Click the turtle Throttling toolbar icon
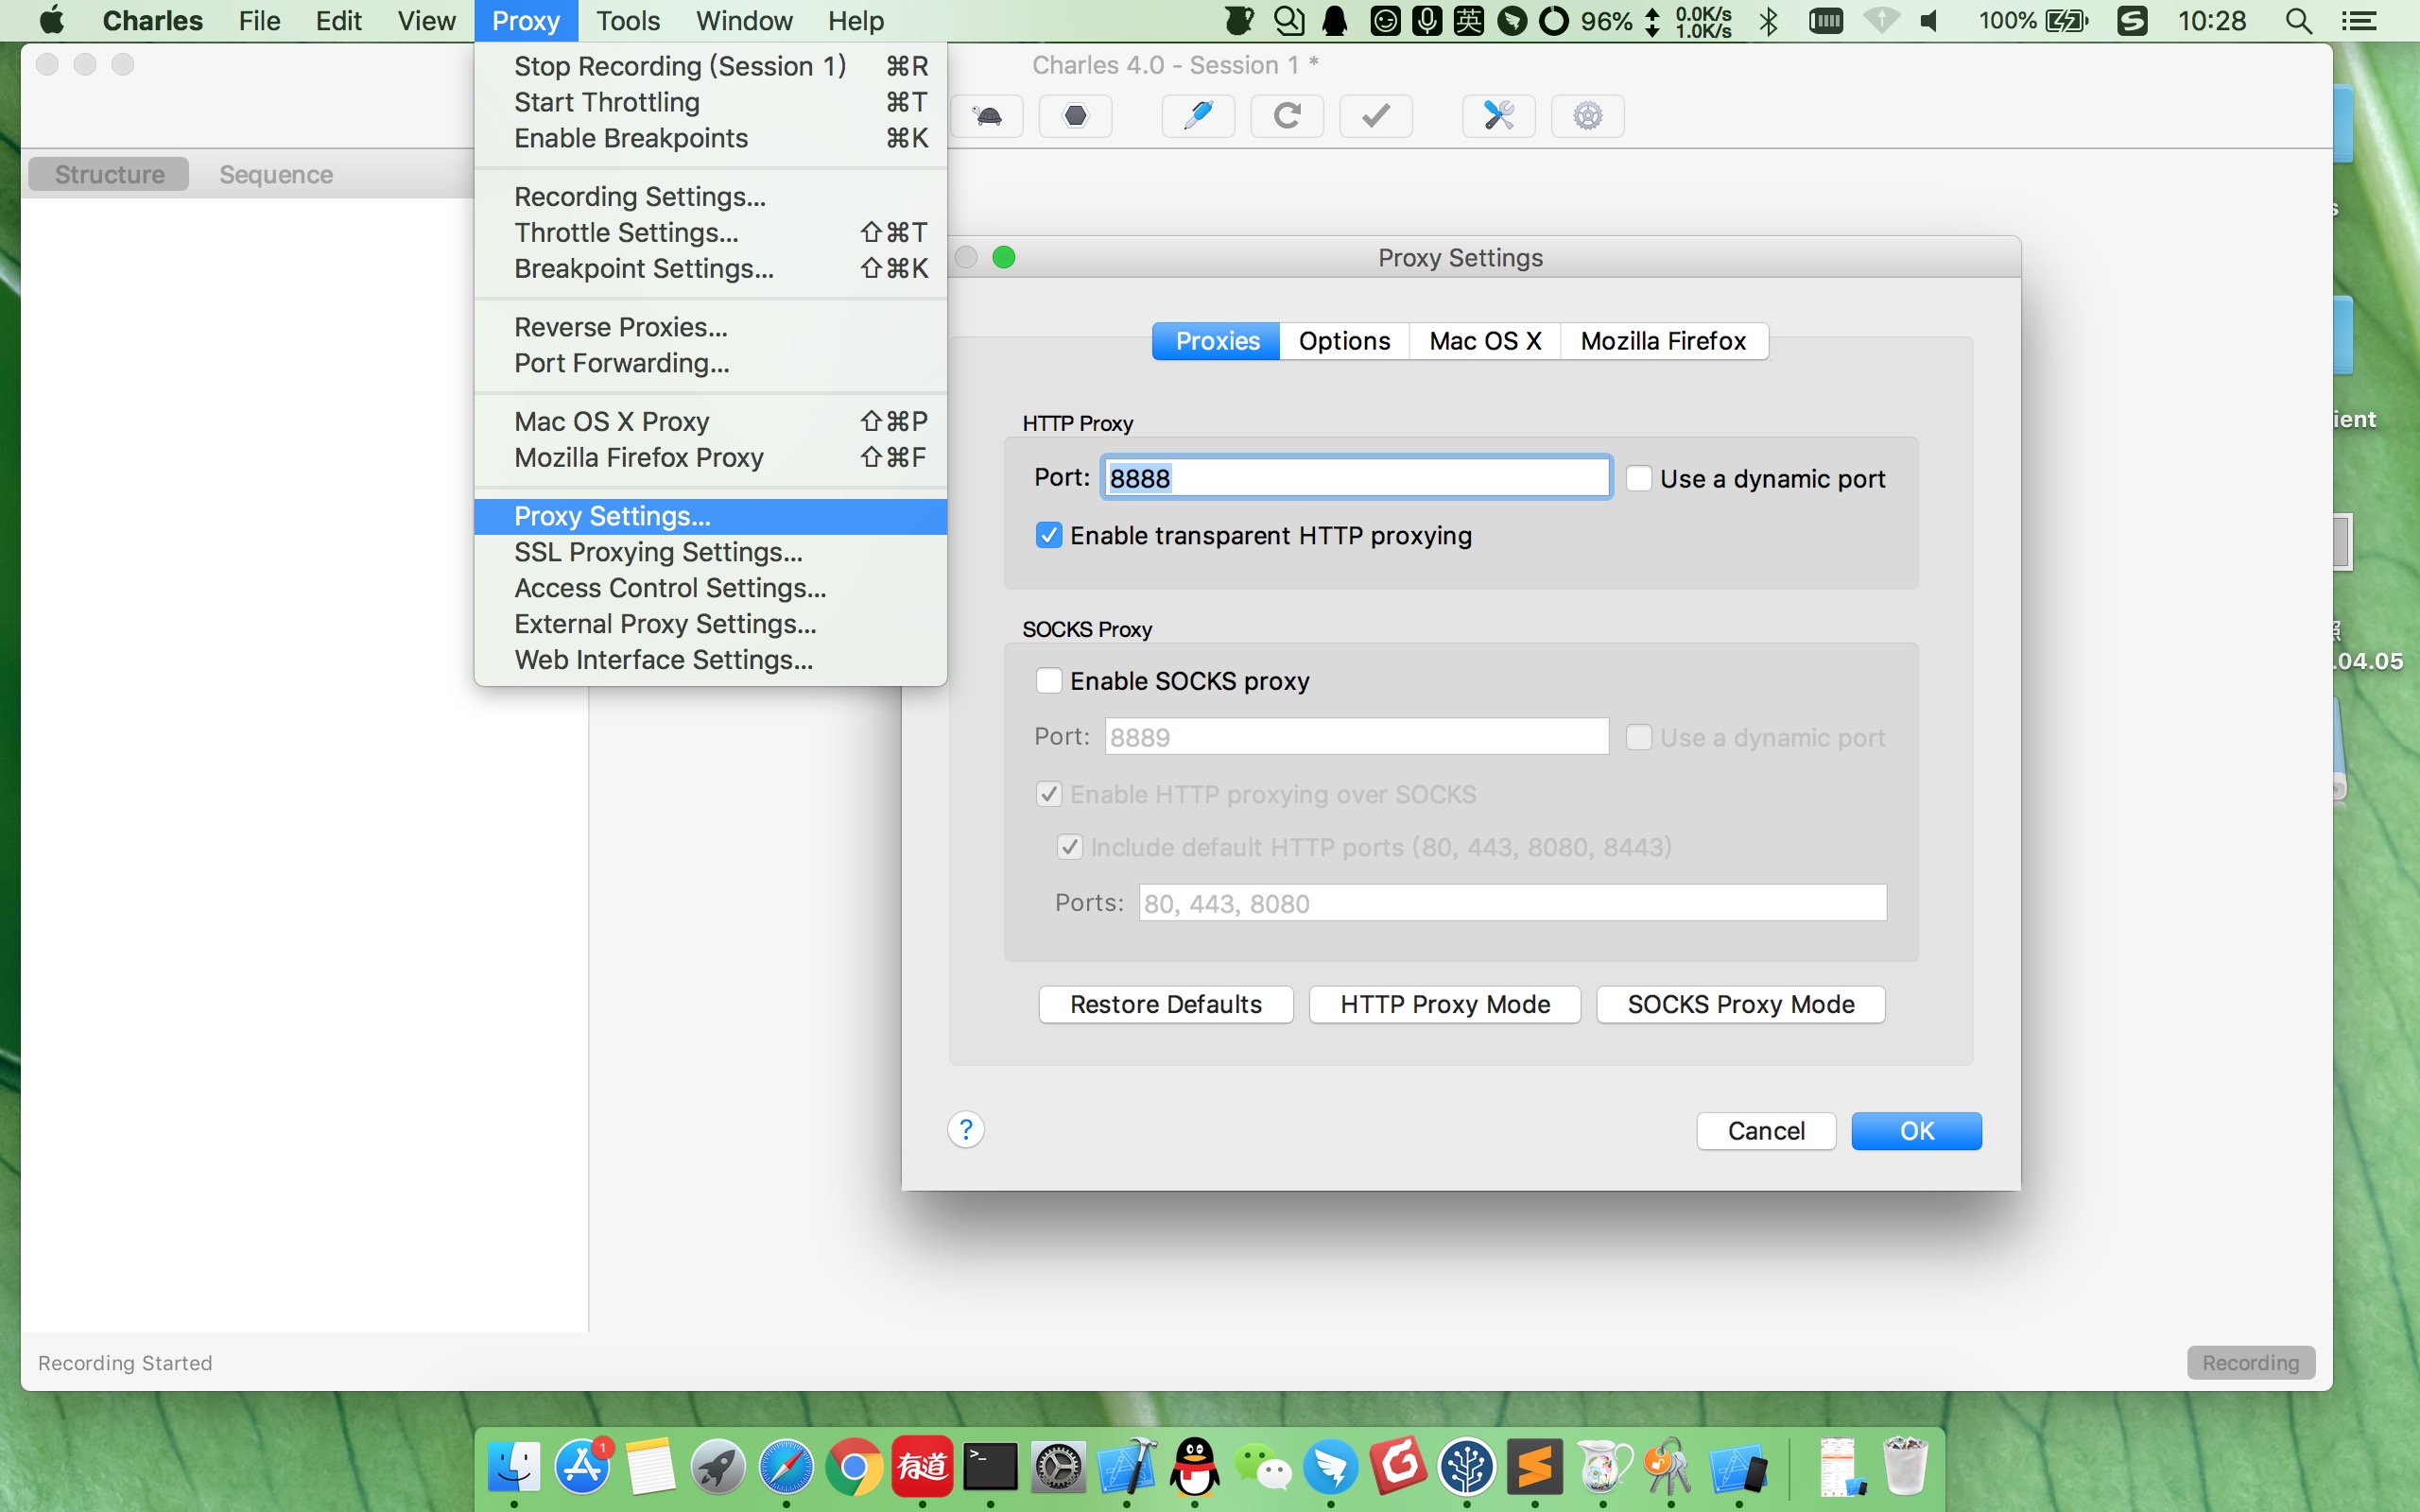This screenshot has width=2420, height=1512. click(986, 116)
